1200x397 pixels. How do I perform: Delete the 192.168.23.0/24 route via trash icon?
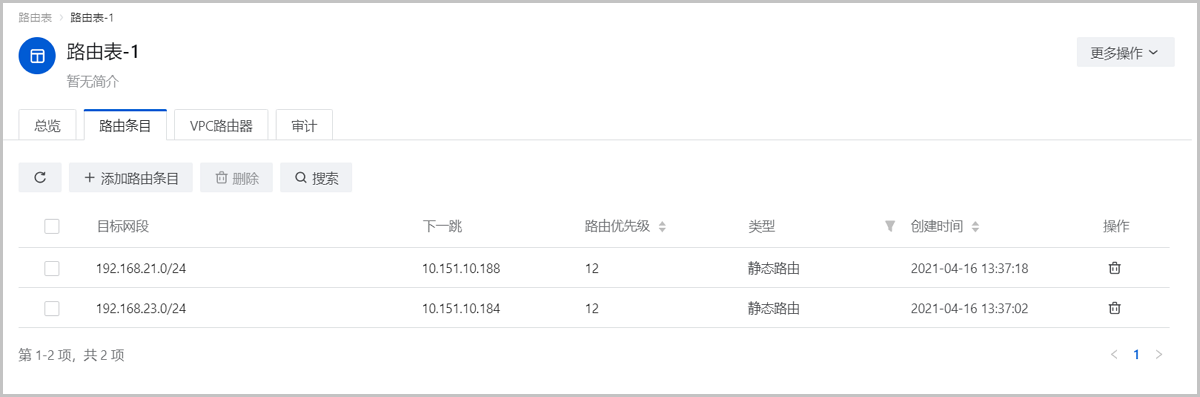(x=1114, y=308)
